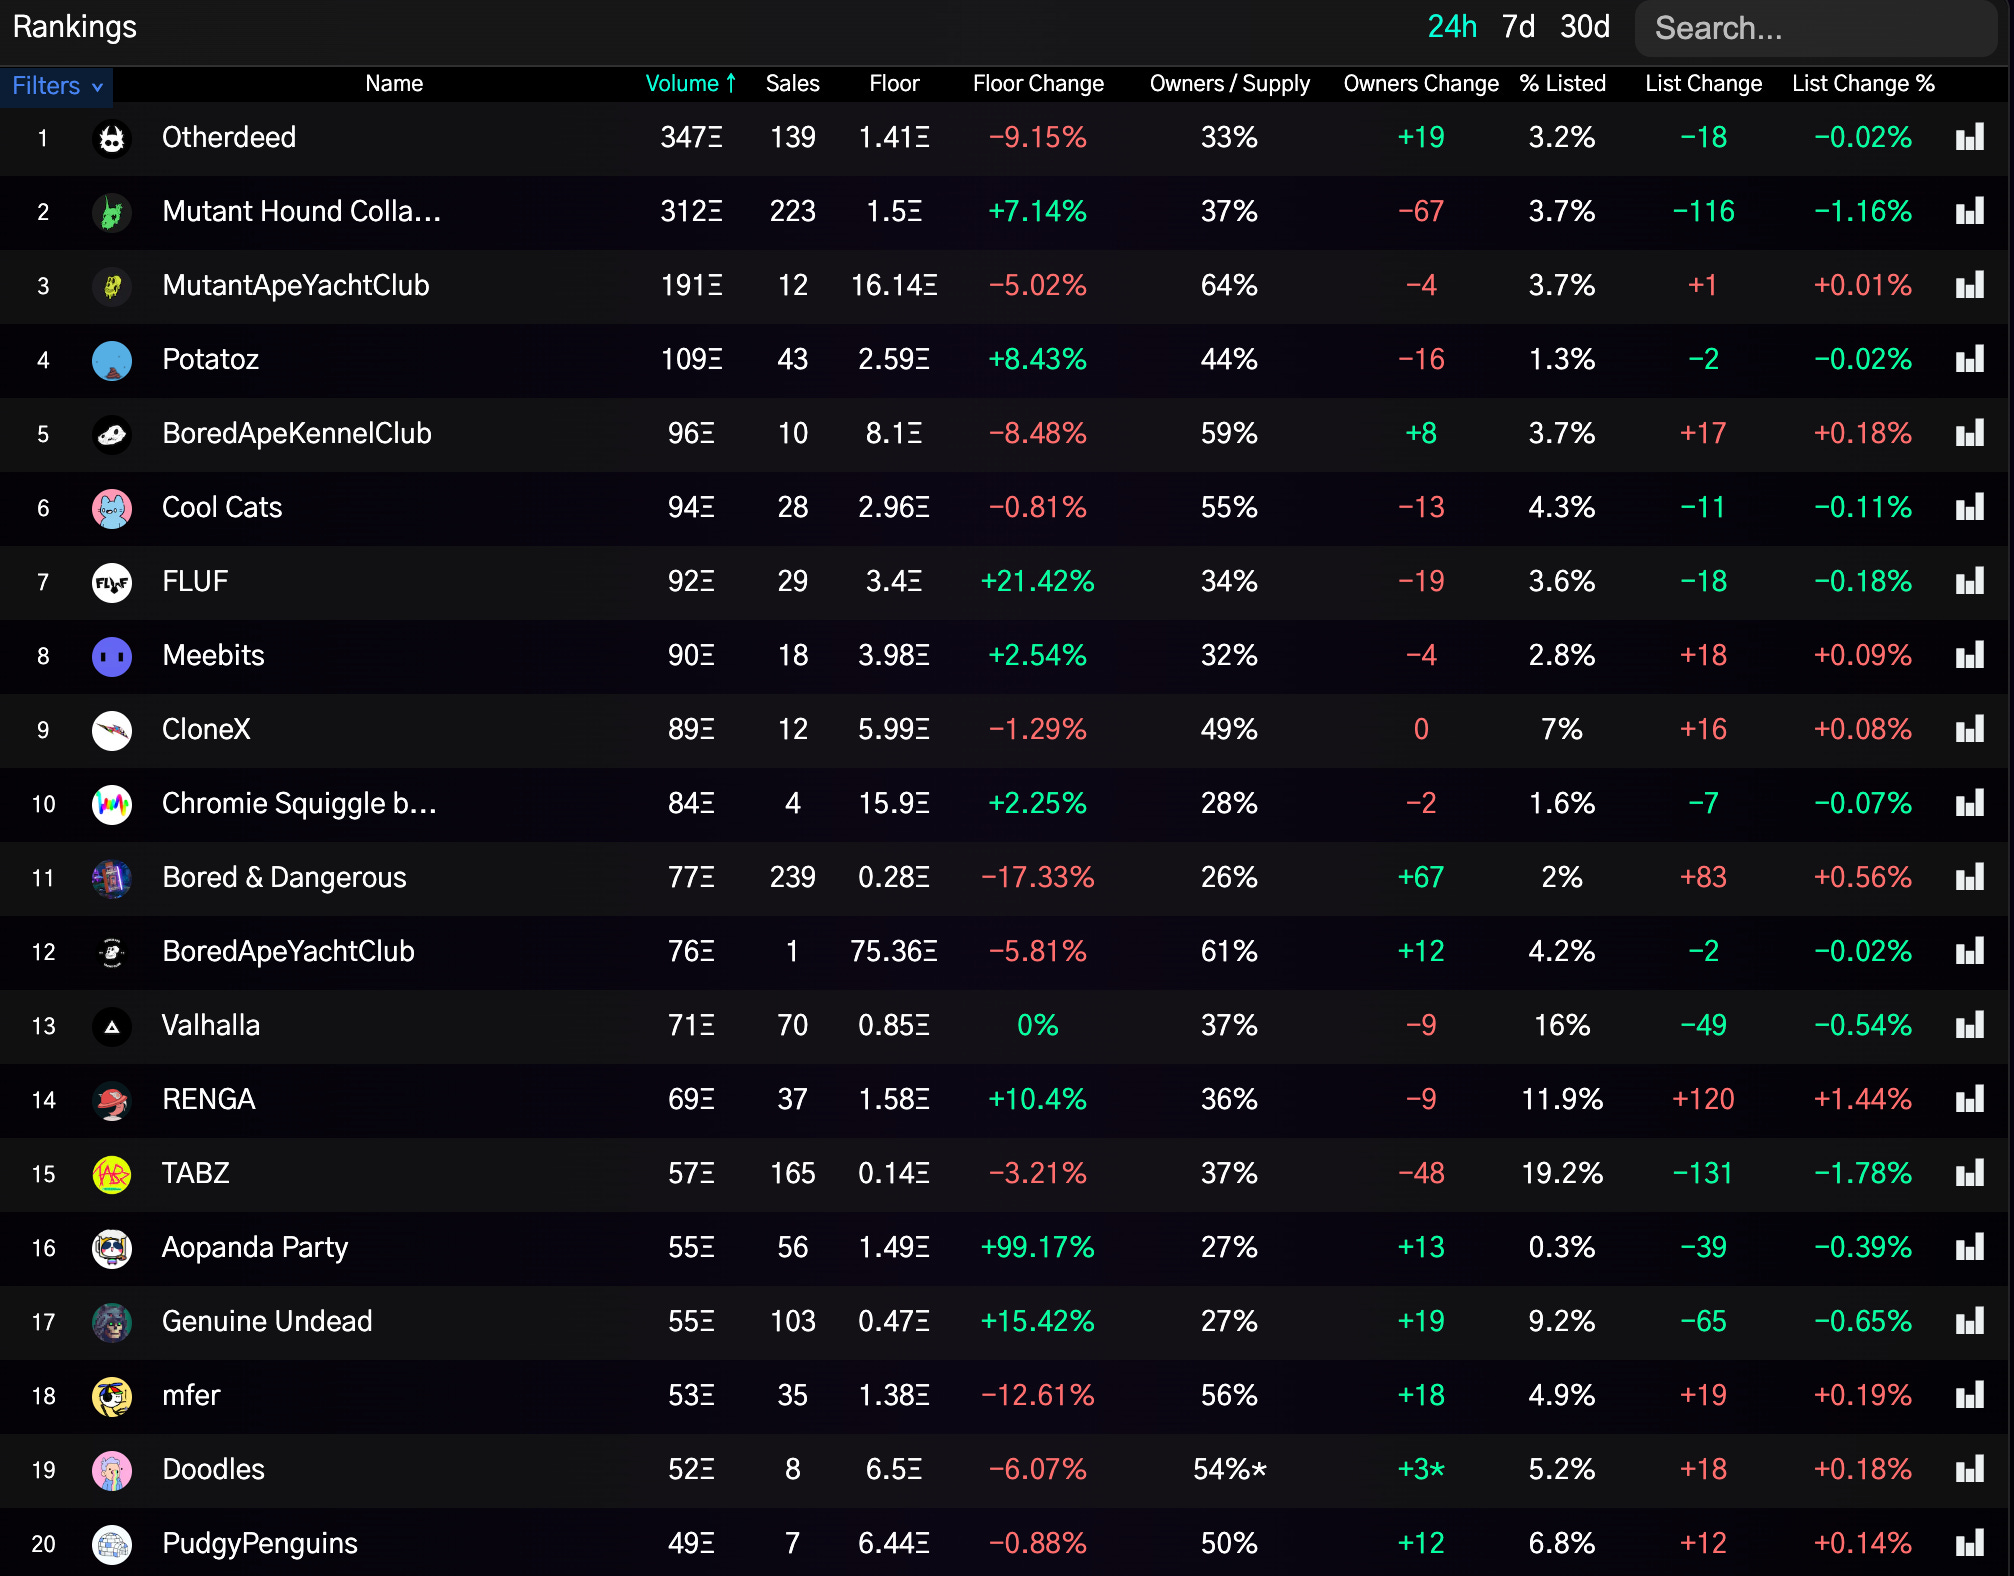Open the MutantApeYachtClub collection link
The width and height of the screenshot is (2014, 1576).
click(296, 286)
